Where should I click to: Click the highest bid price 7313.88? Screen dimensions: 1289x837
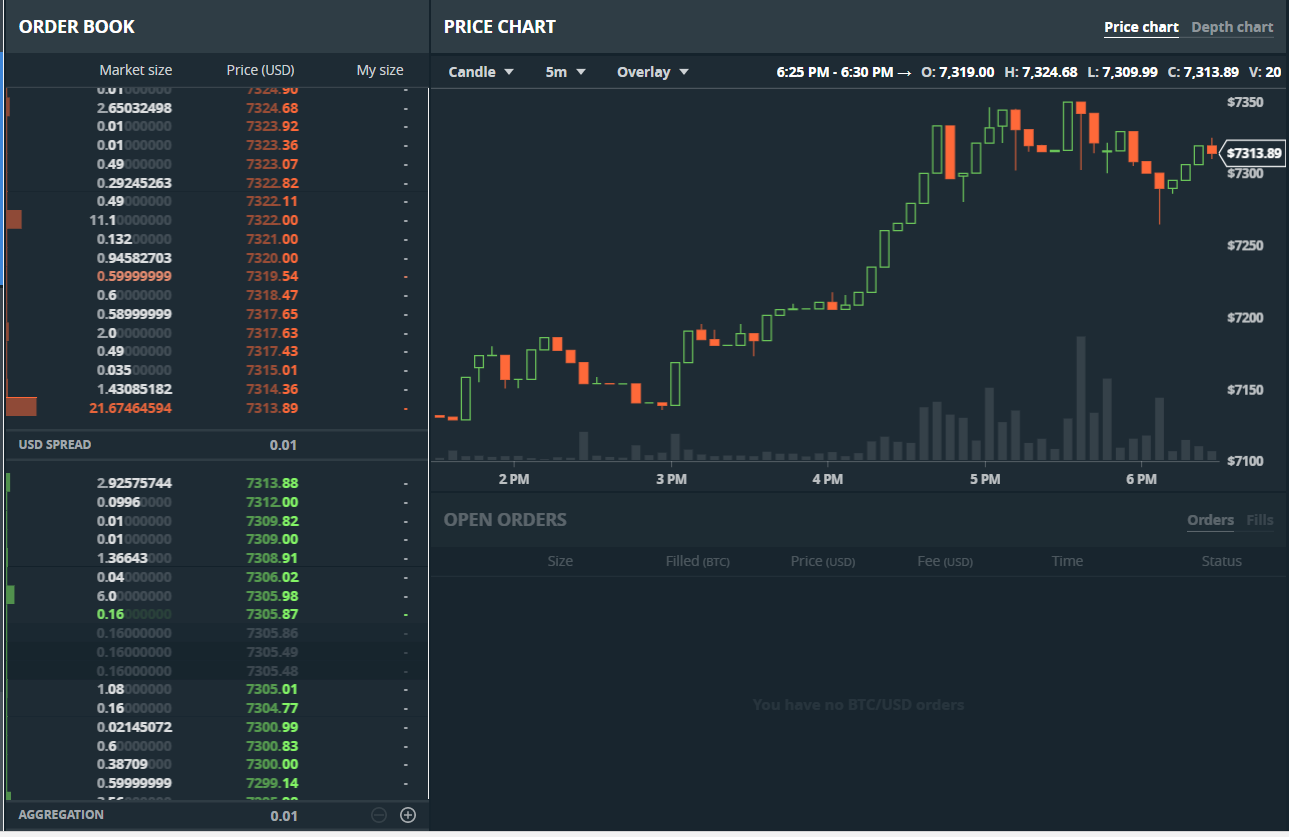(x=272, y=483)
